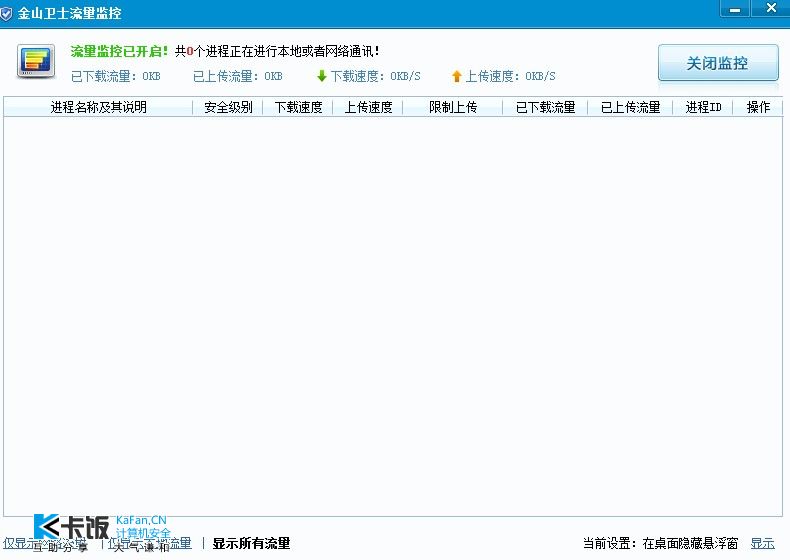Click the 已上传流量: 0KB statistic
This screenshot has width=790, height=560.
(x=237, y=76)
